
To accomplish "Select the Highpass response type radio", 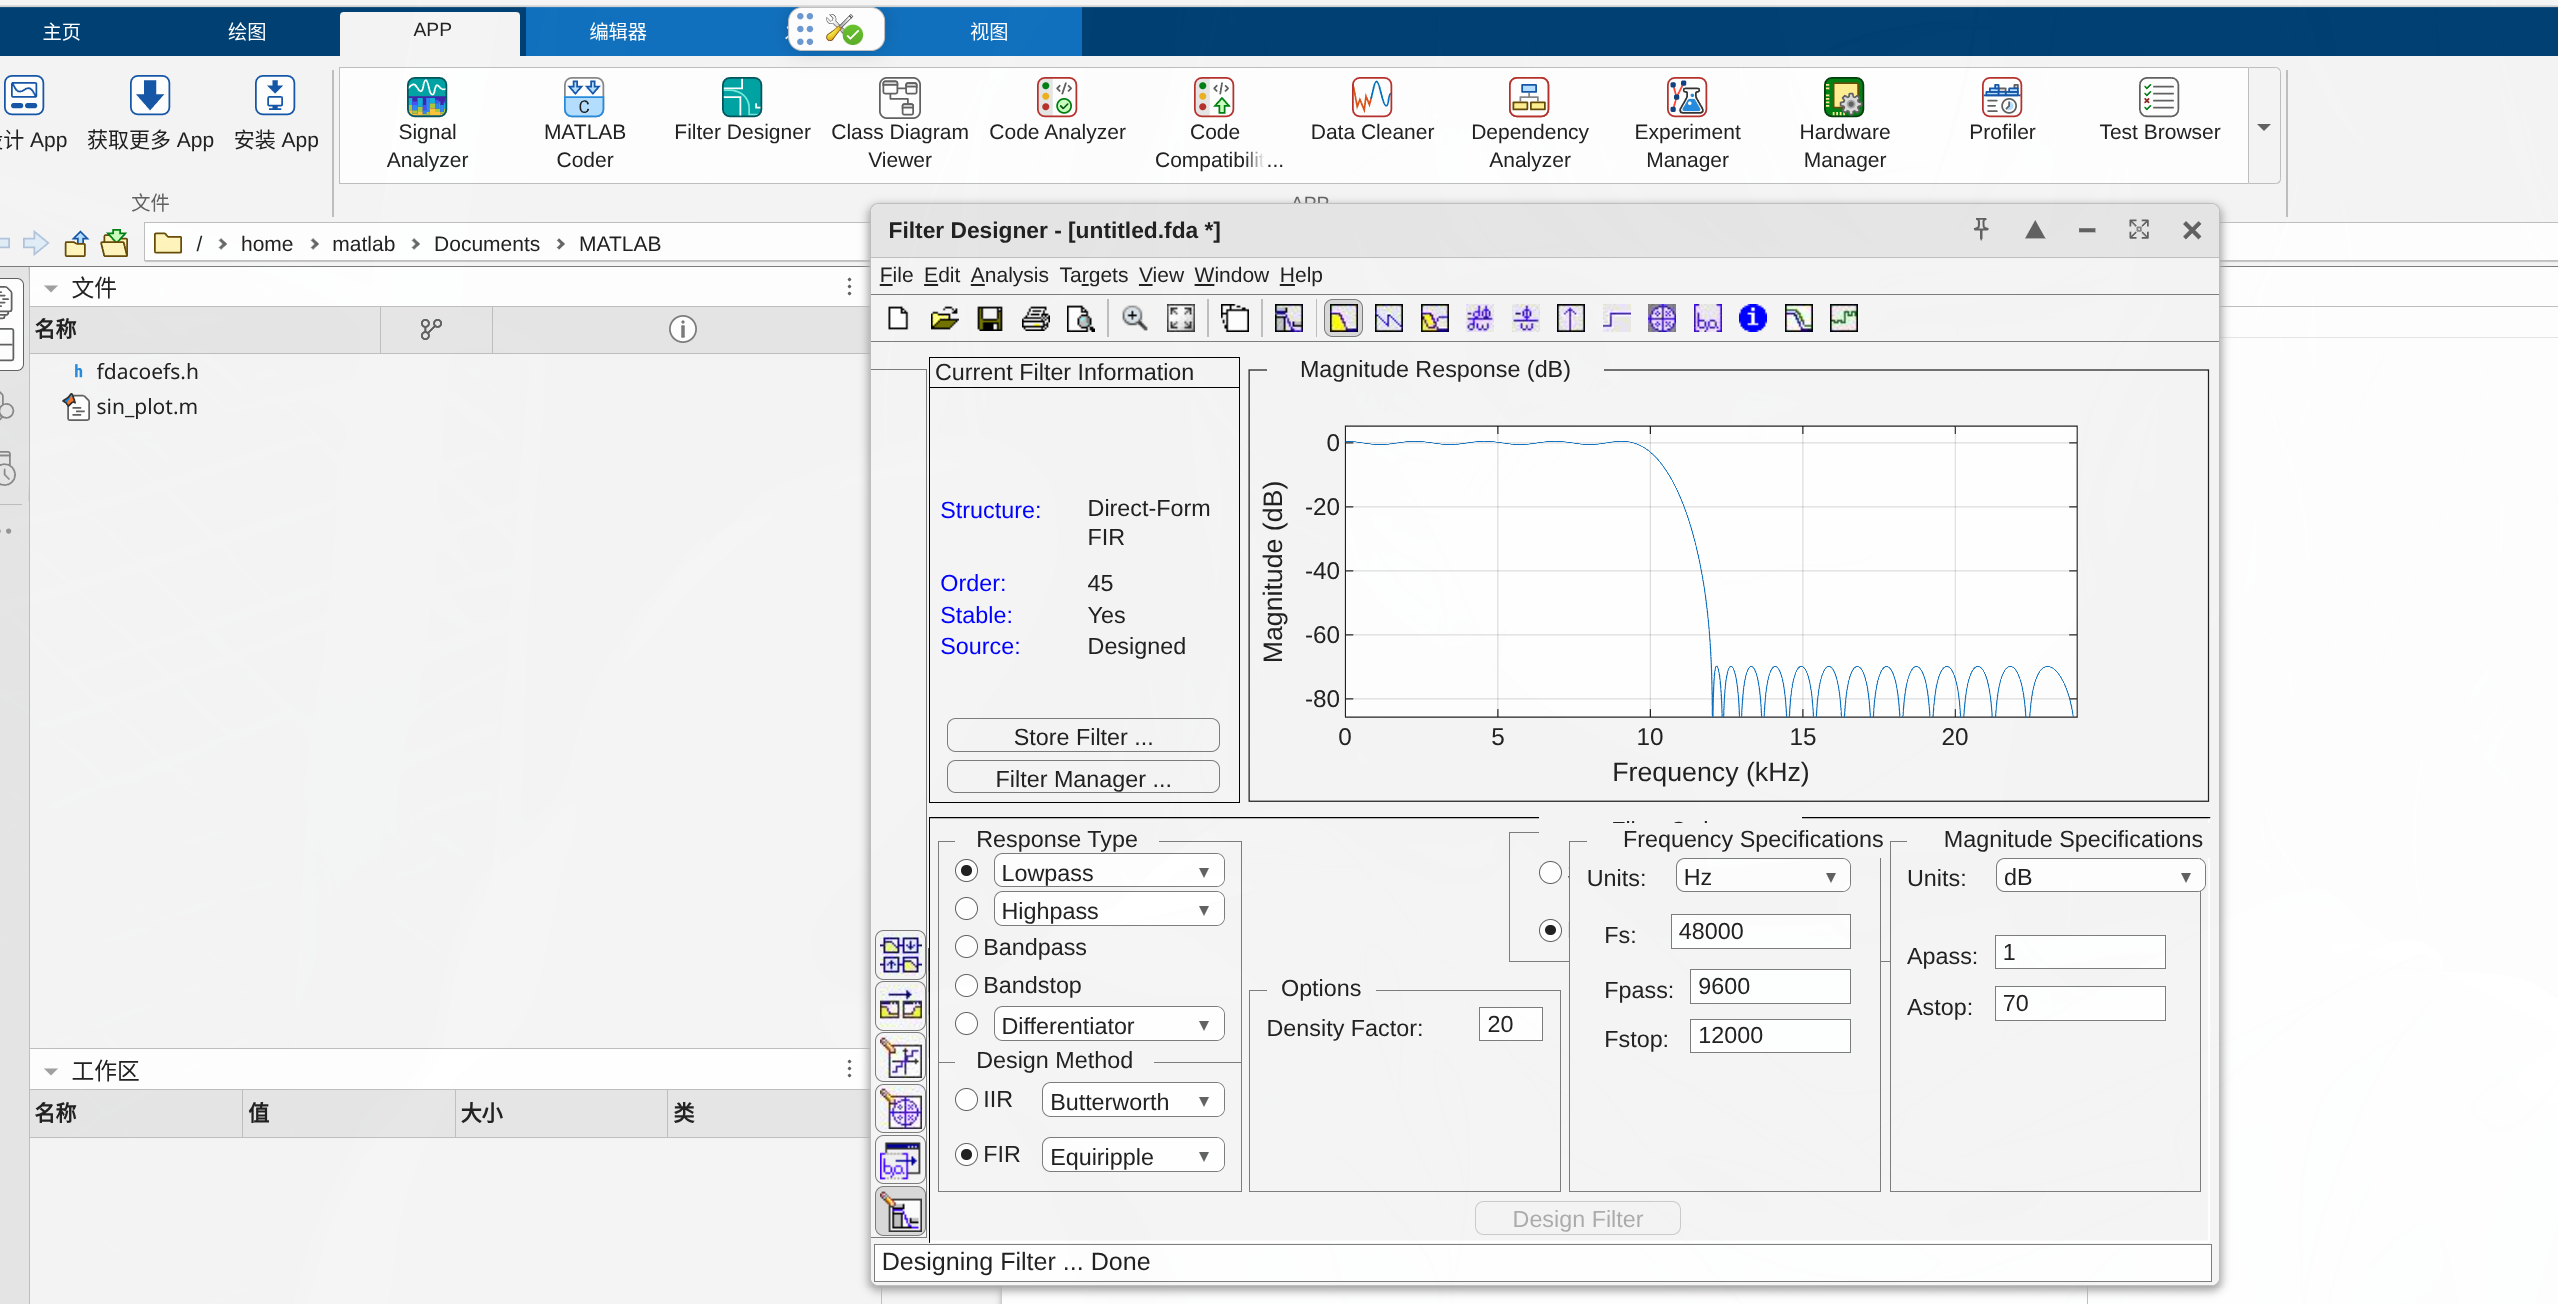I will [966, 909].
